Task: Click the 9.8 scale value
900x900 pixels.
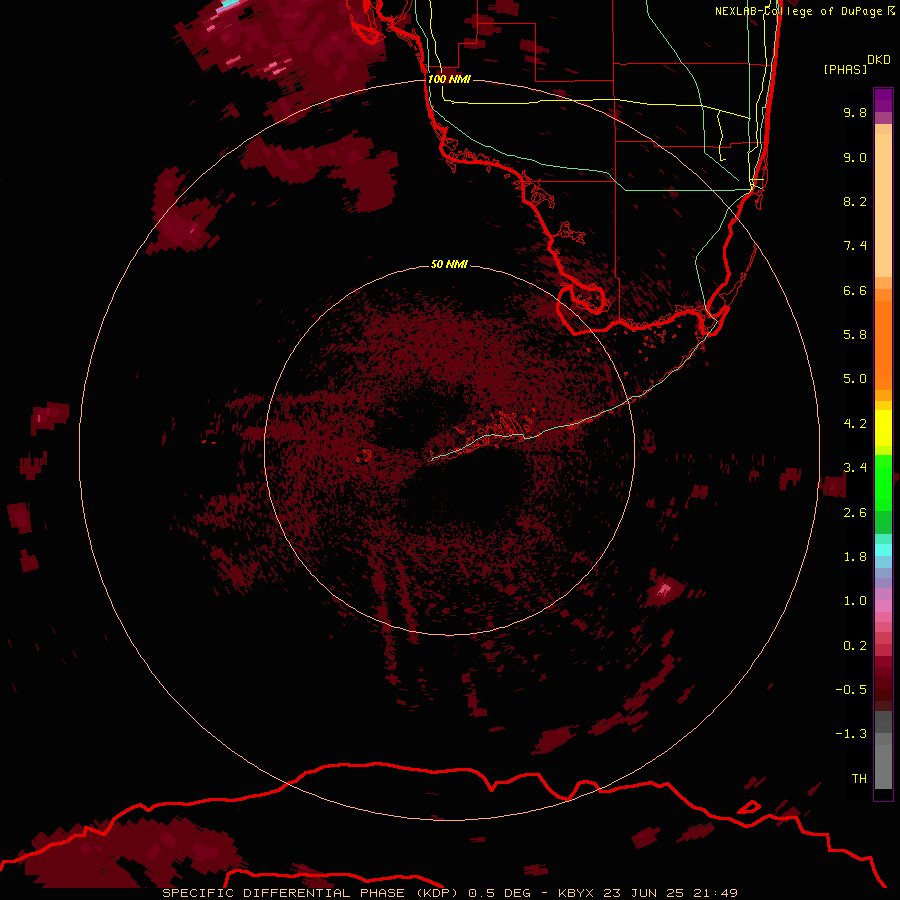Action: tap(855, 112)
